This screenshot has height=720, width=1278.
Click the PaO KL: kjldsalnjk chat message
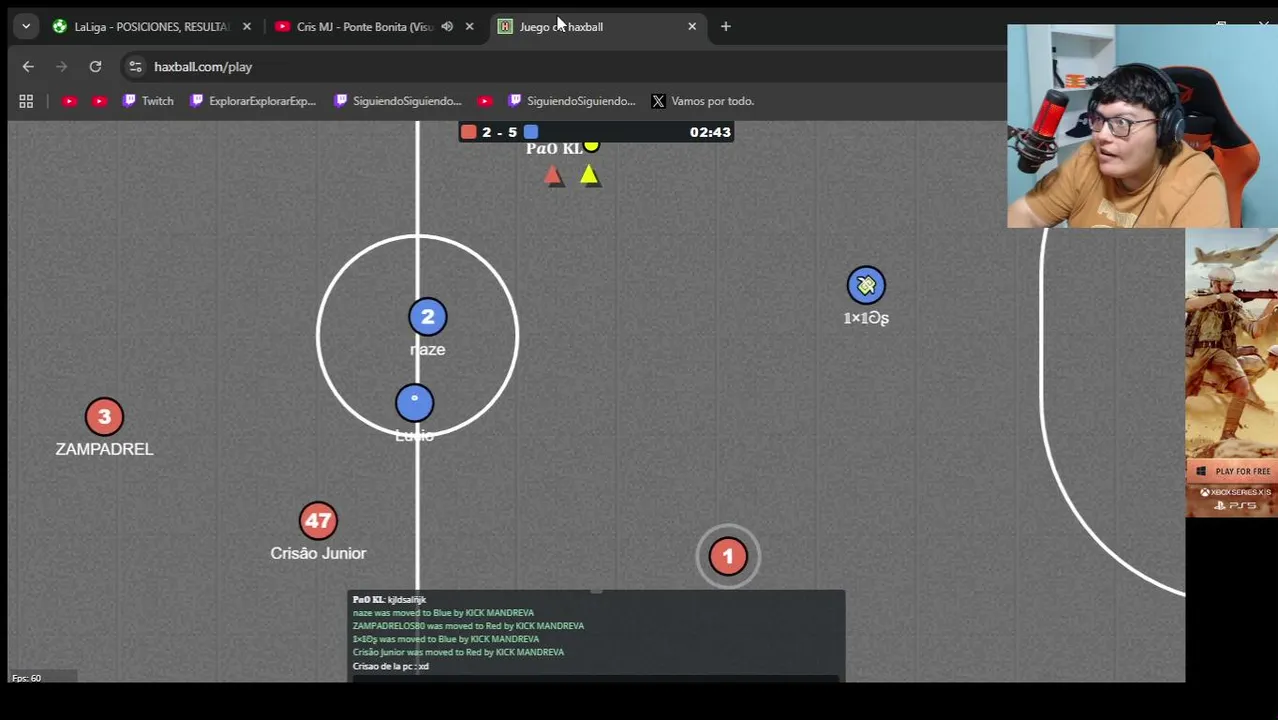point(389,600)
